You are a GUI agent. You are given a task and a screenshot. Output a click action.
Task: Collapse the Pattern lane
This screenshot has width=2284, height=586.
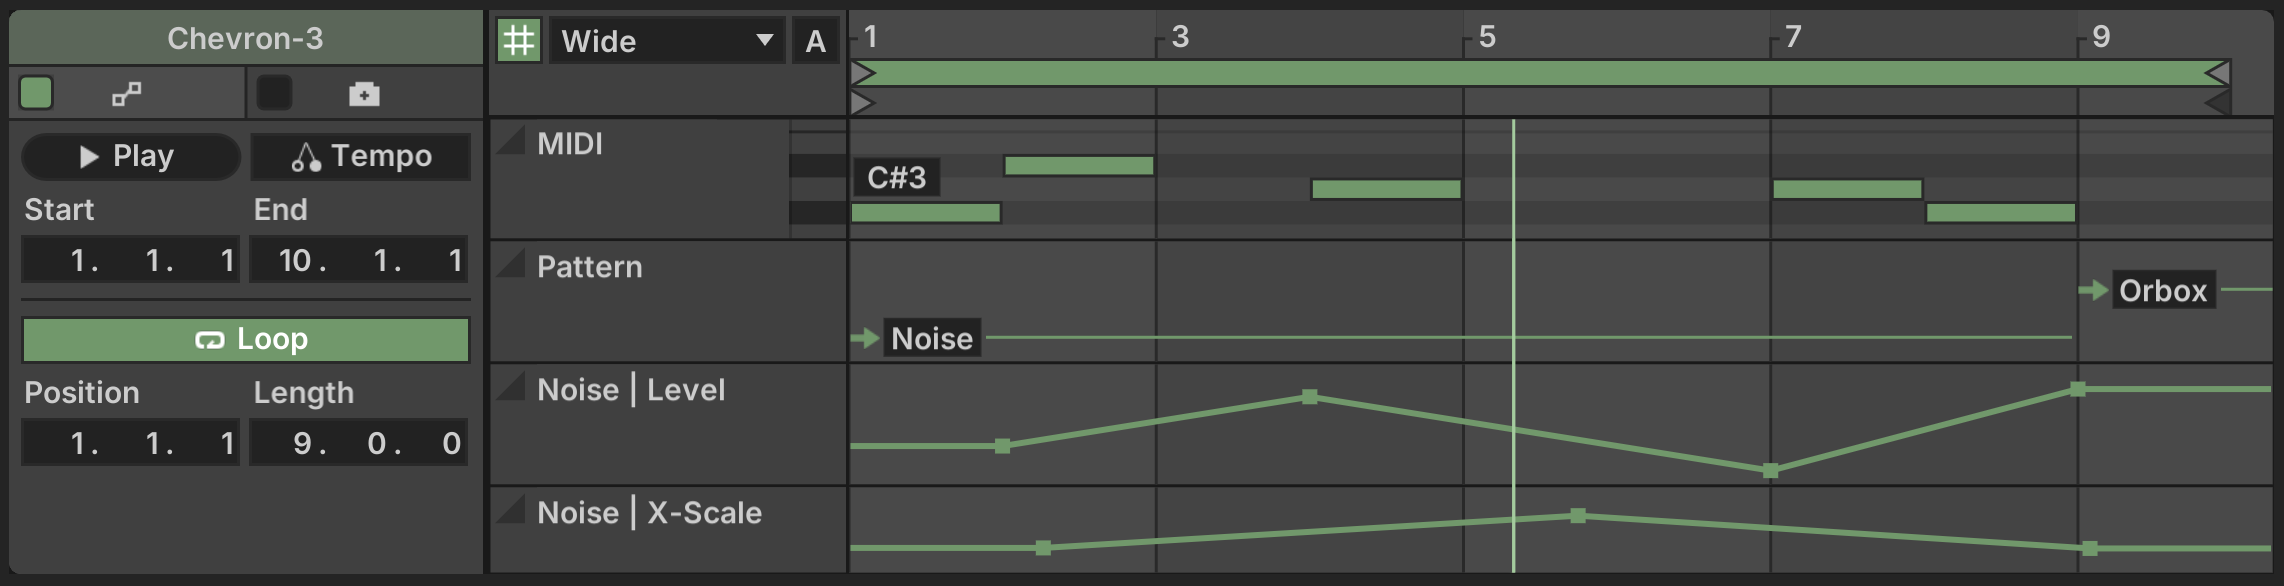pos(511,264)
